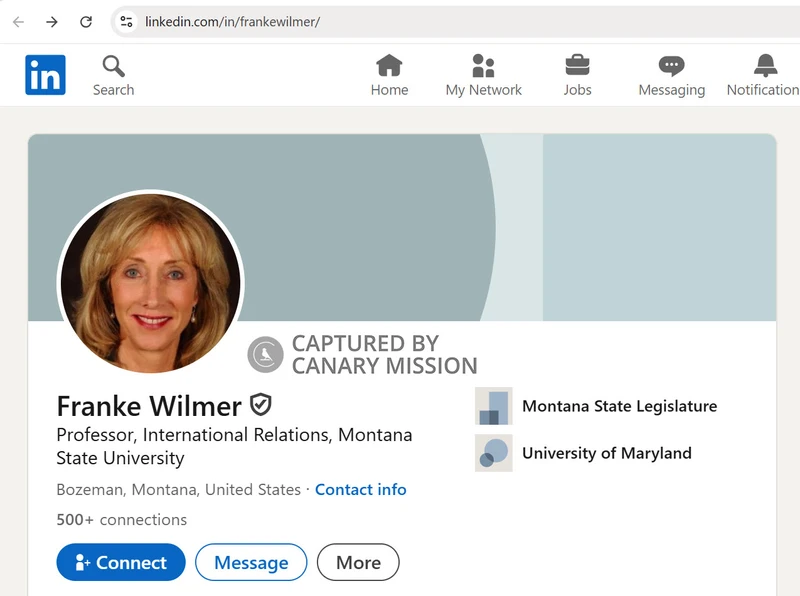This screenshot has height=596, width=800.
Task: Open the More options button
Action: click(358, 562)
